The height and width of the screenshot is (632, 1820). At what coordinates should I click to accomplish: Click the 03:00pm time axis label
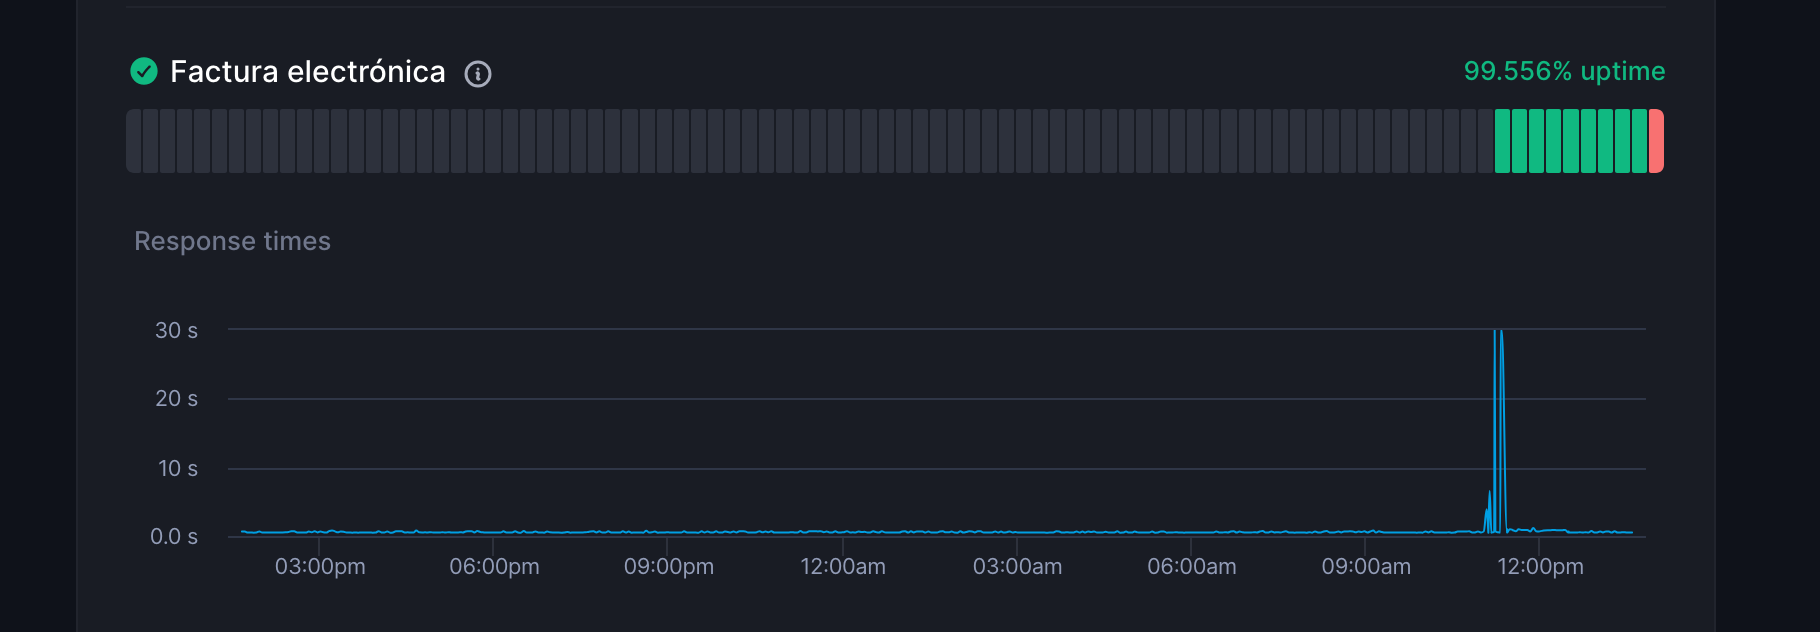[320, 566]
